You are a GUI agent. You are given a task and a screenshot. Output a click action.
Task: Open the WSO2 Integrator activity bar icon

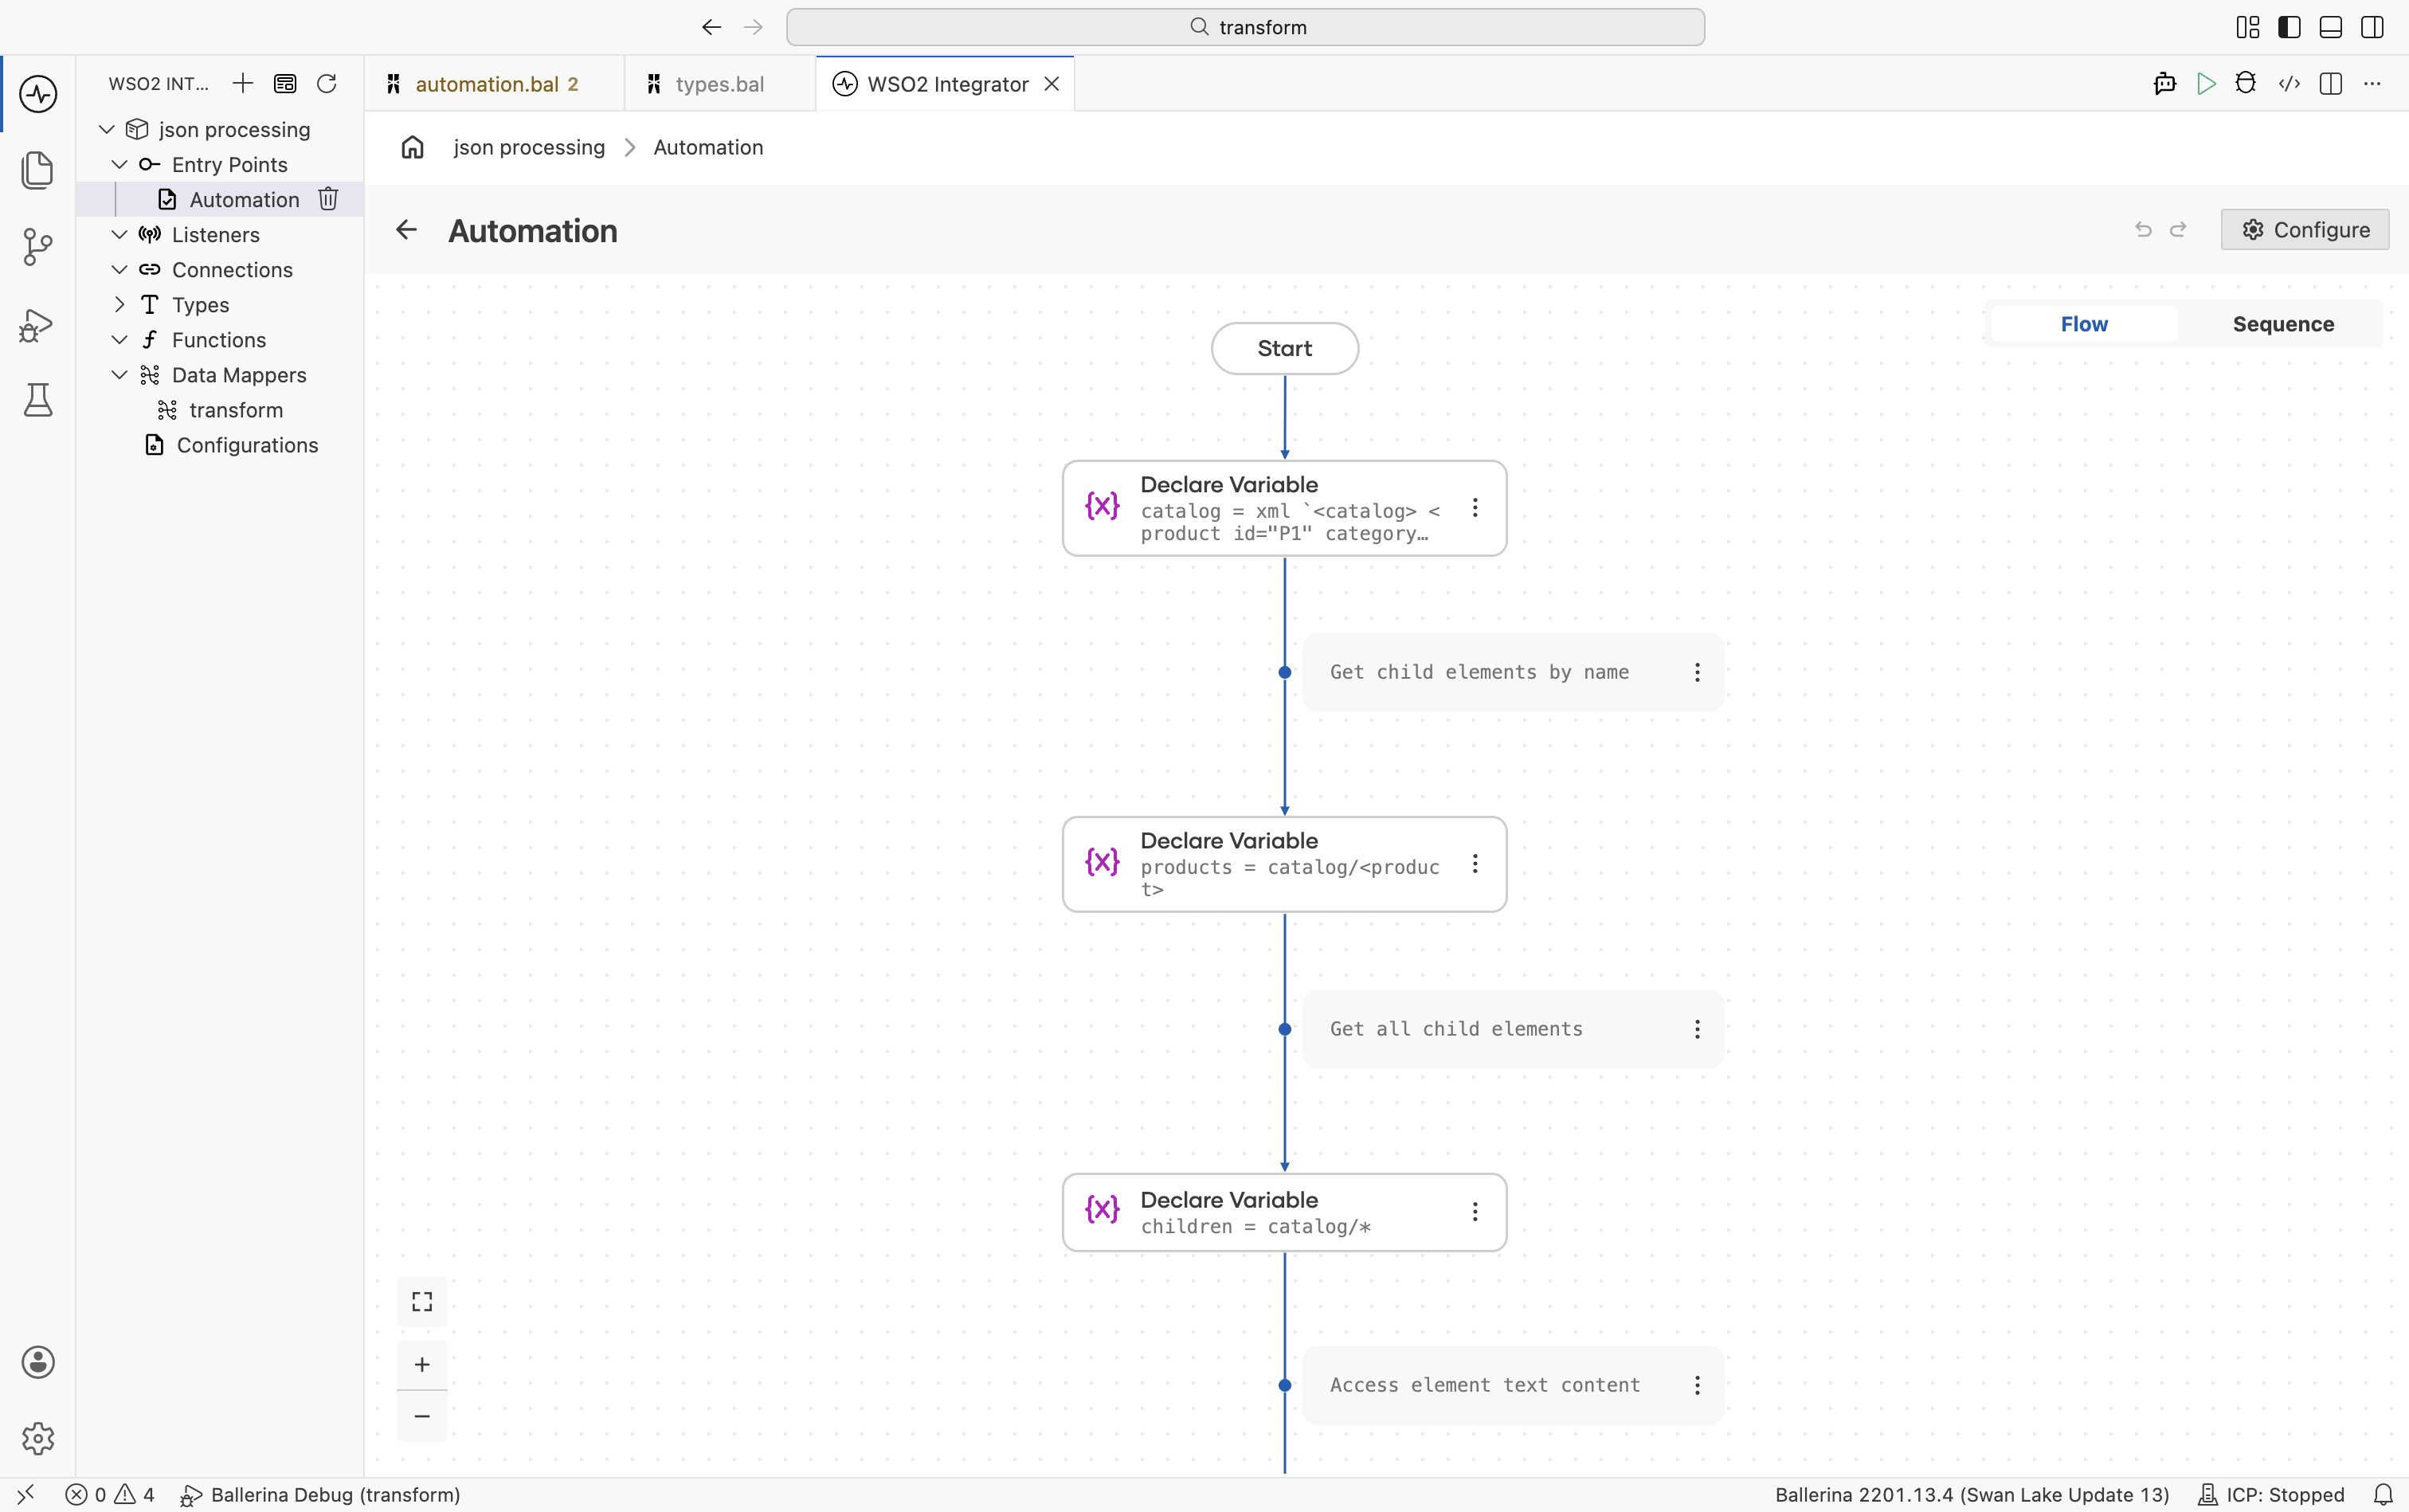click(38, 94)
